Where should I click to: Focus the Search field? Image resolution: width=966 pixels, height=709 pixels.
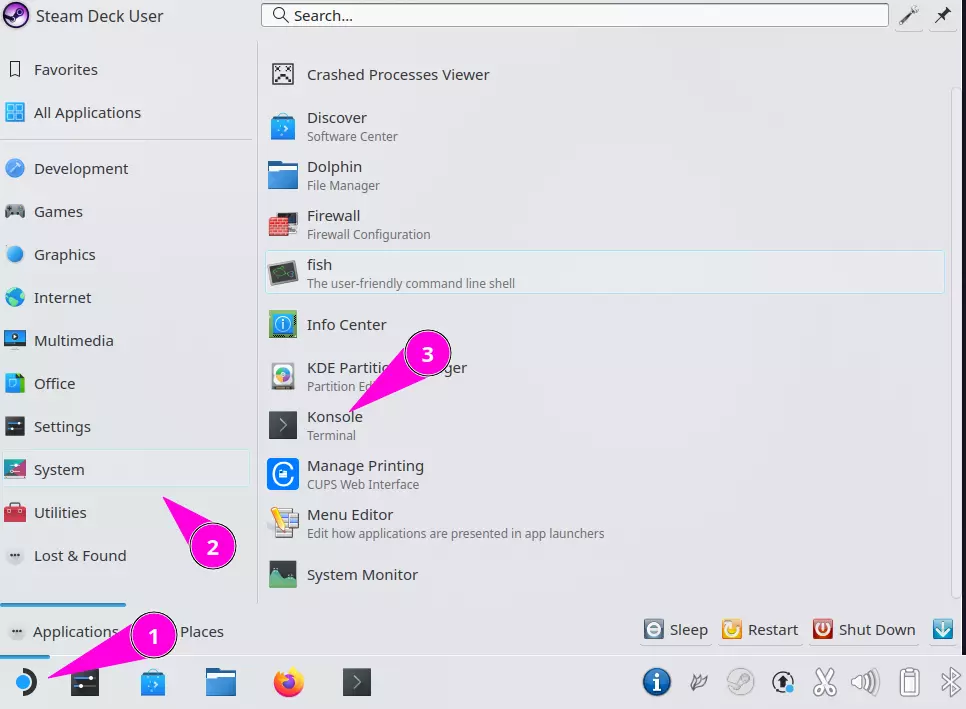(x=575, y=15)
